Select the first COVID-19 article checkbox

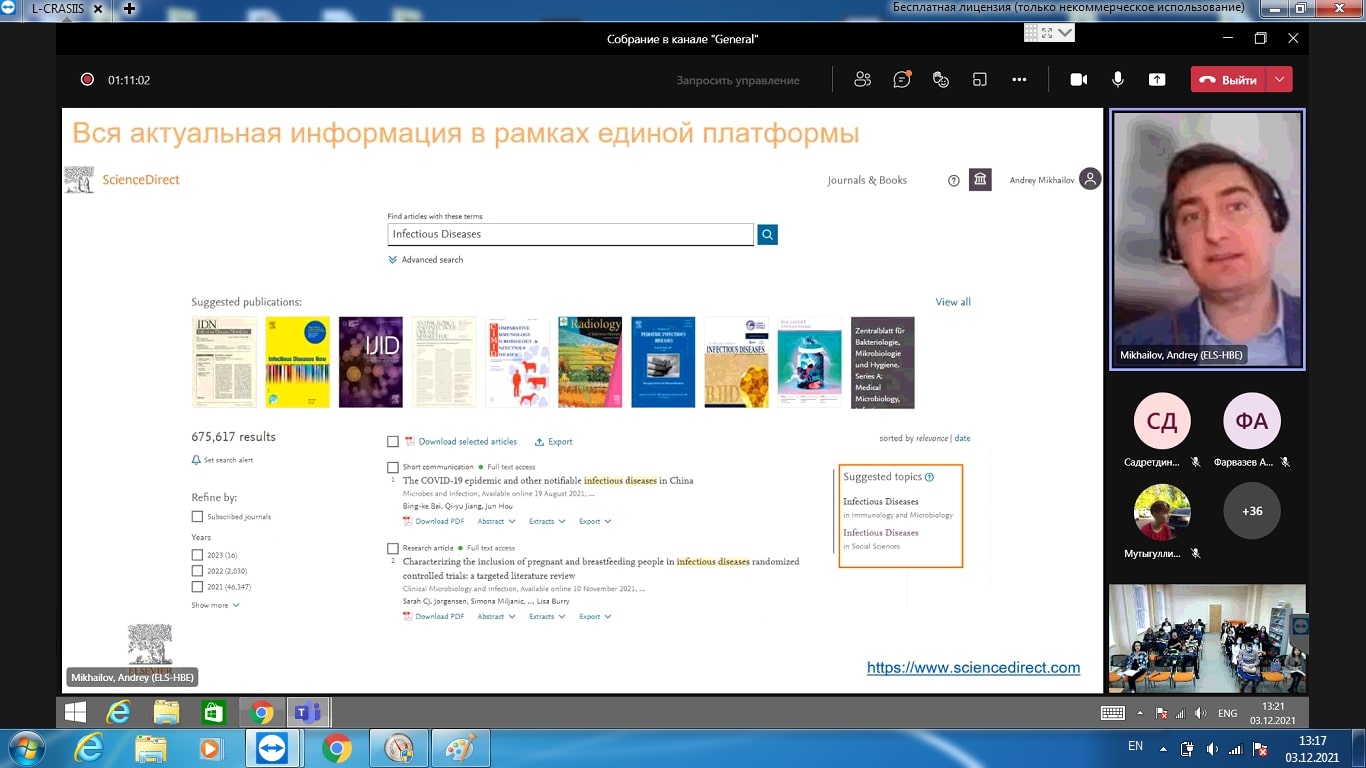393,467
